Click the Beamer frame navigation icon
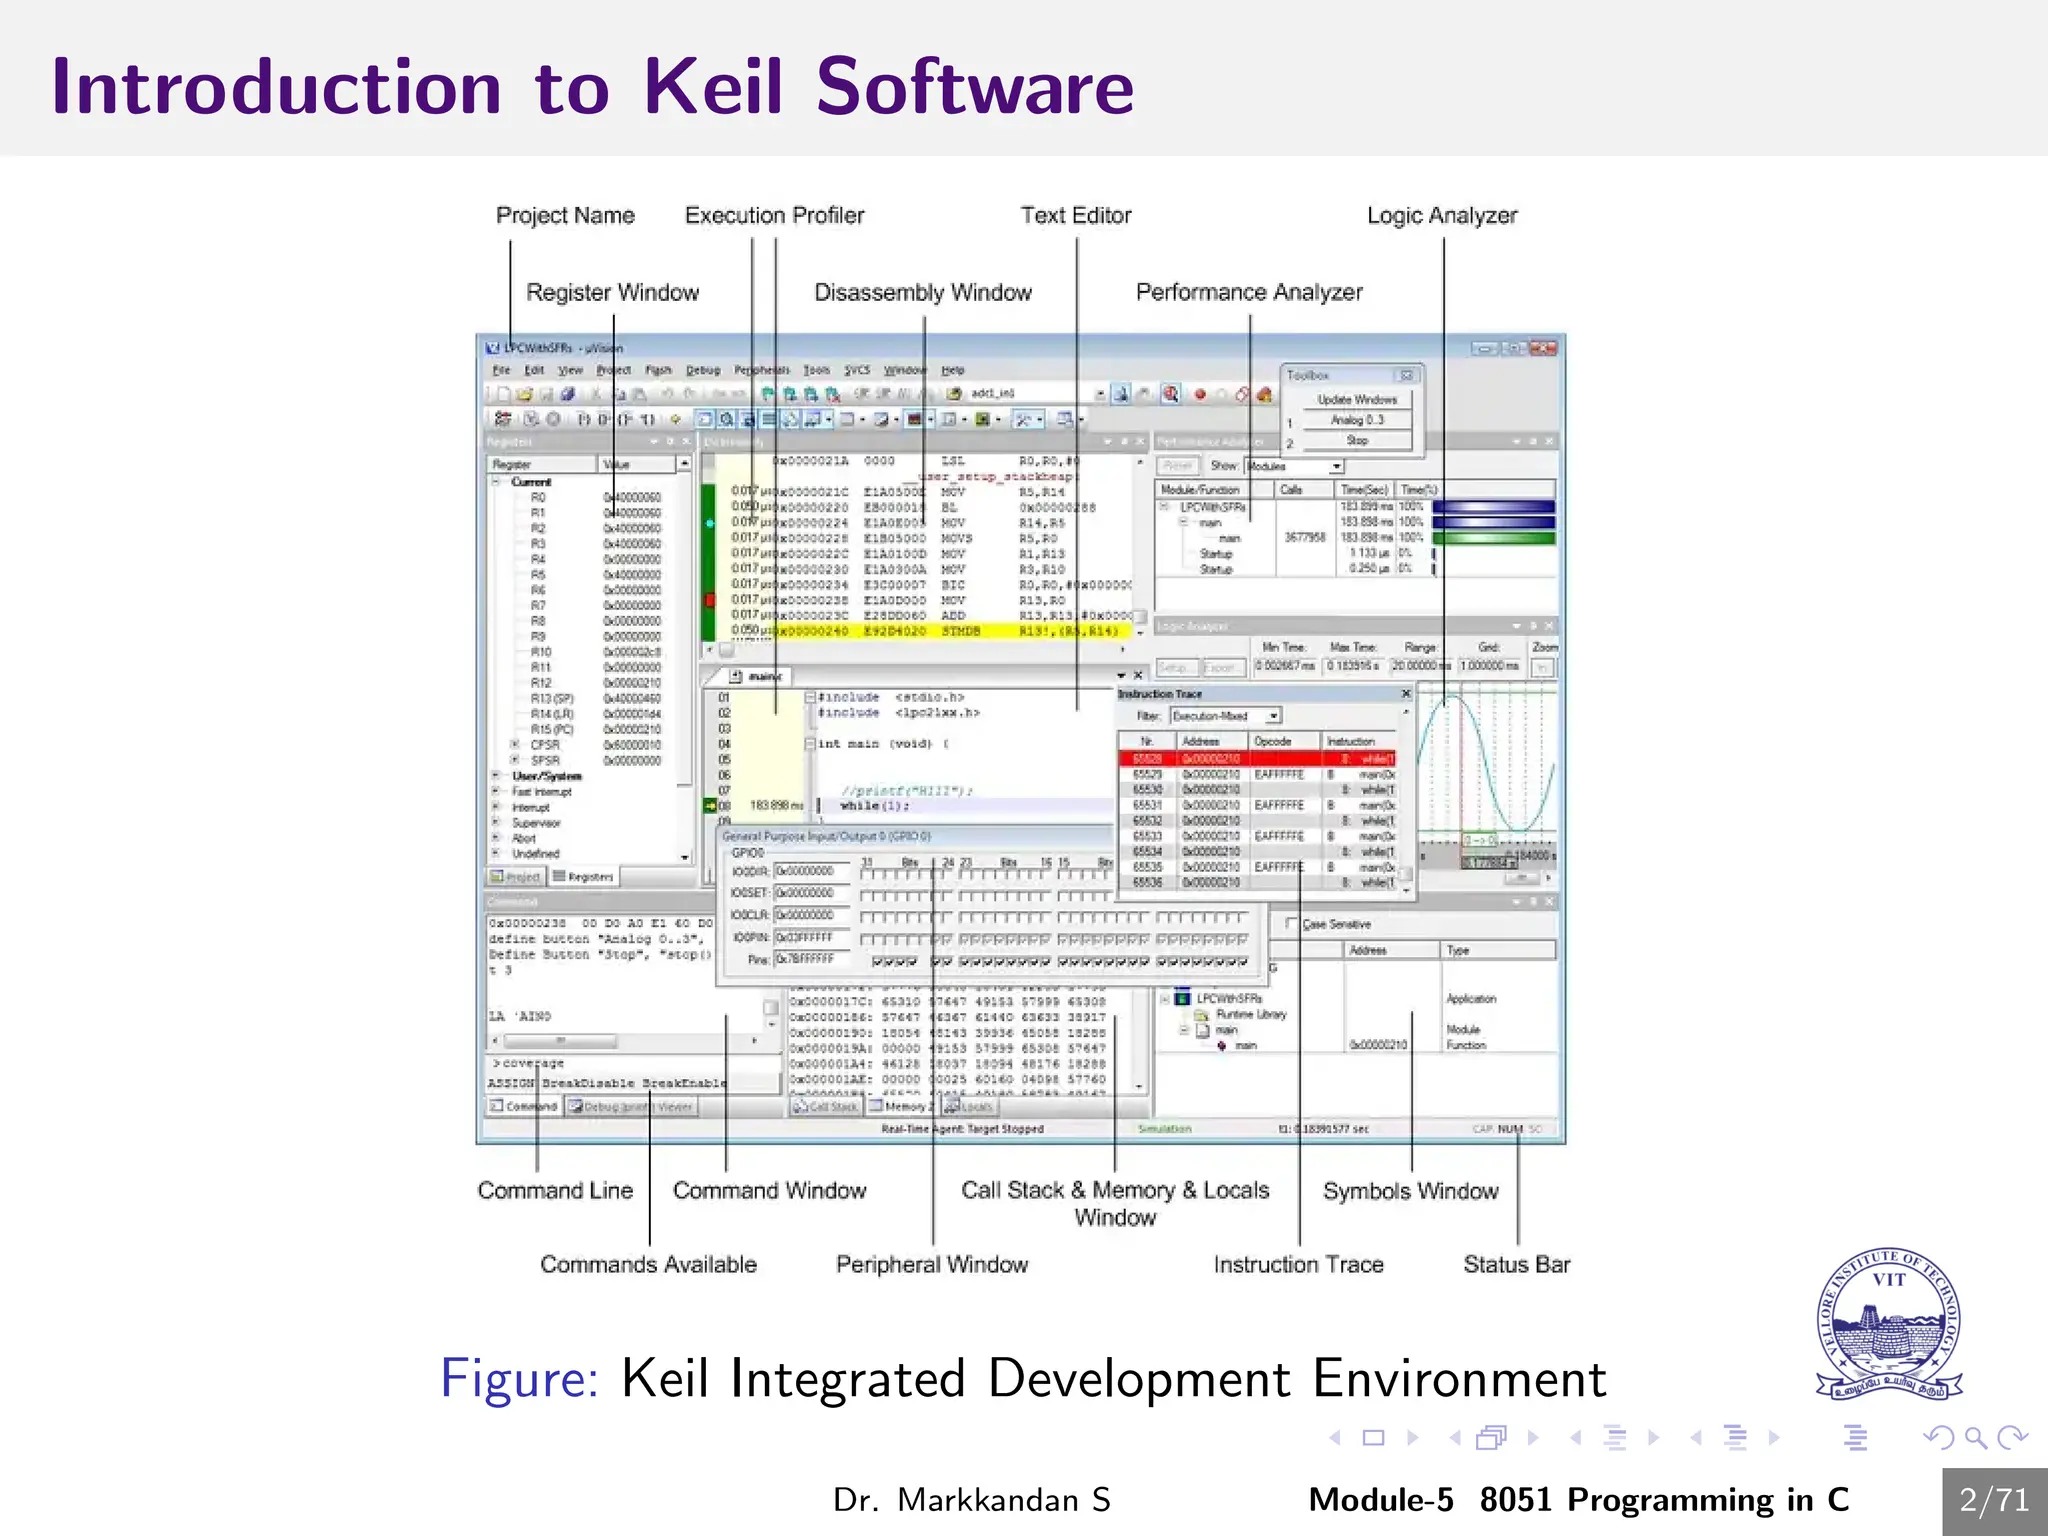This screenshot has width=2048, height=1536. [1491, 1437]
